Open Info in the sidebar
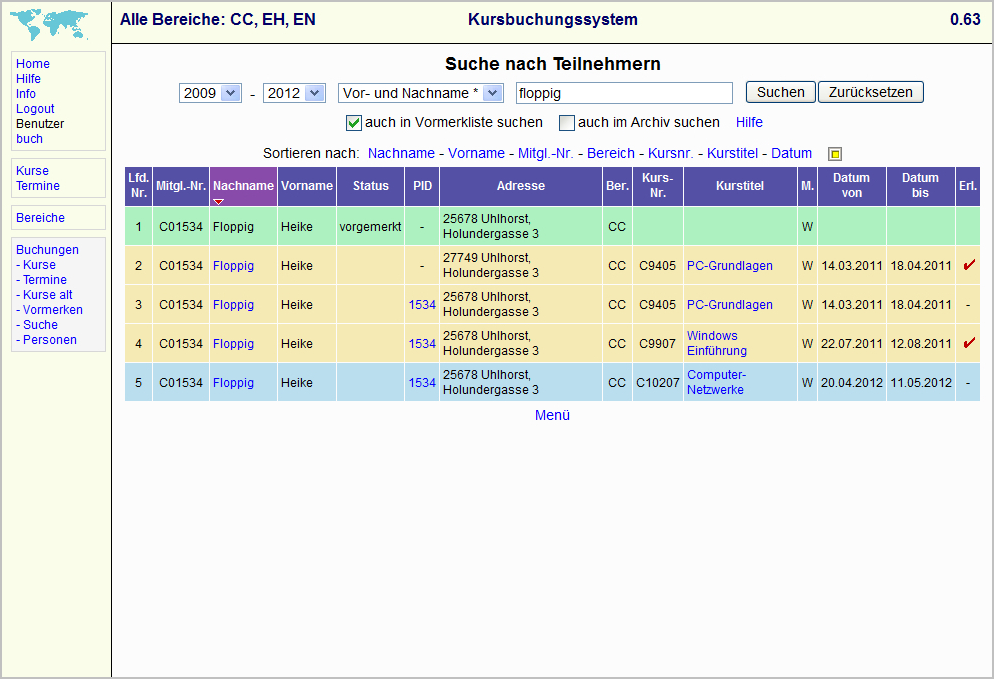 [26, 94]
